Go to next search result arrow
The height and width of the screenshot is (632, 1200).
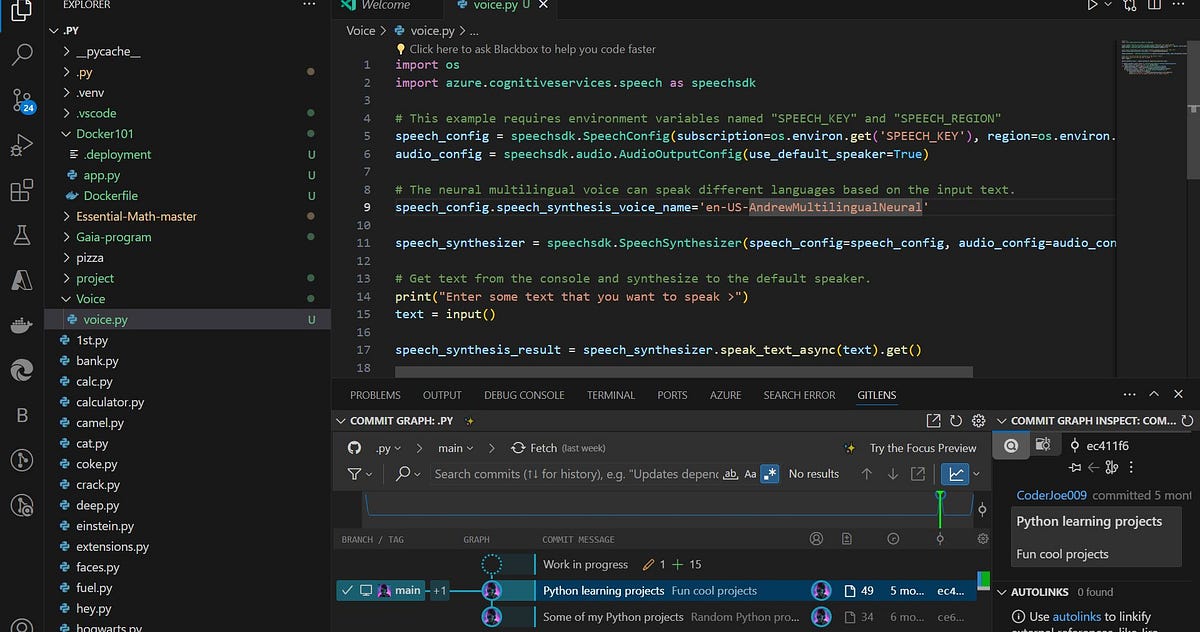click(x=892, y=474)
